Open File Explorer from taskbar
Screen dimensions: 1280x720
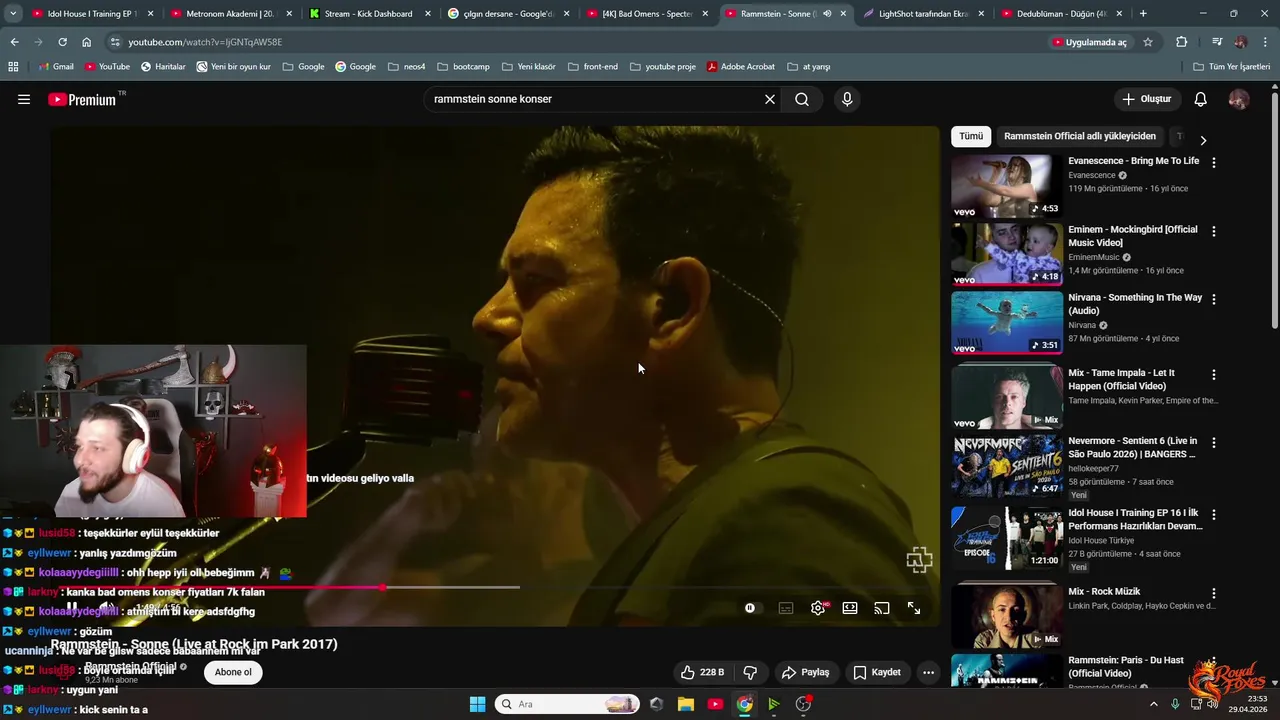(686, 704)
